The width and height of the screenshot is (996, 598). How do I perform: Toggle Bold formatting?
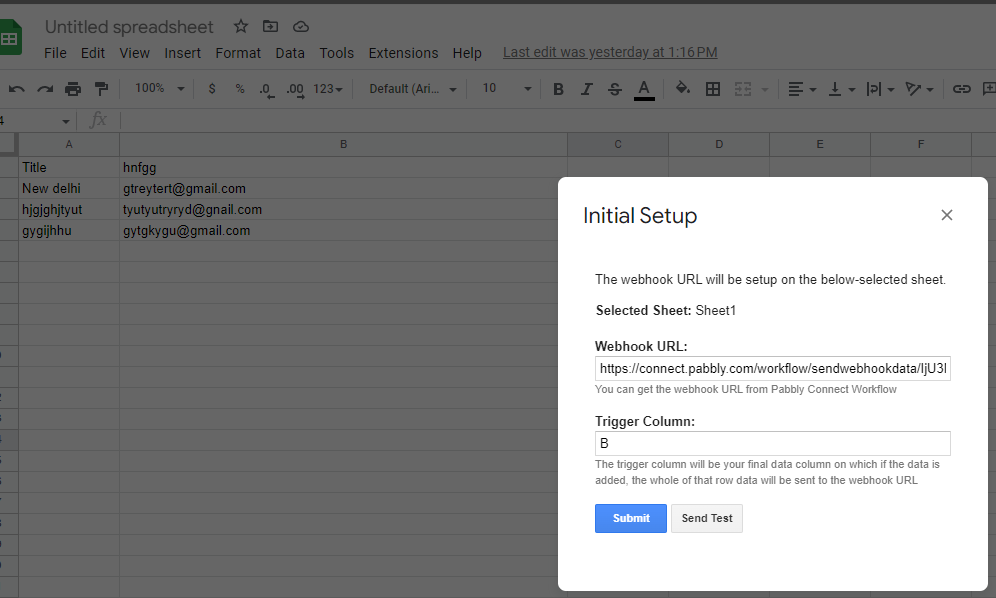(558, 89)
